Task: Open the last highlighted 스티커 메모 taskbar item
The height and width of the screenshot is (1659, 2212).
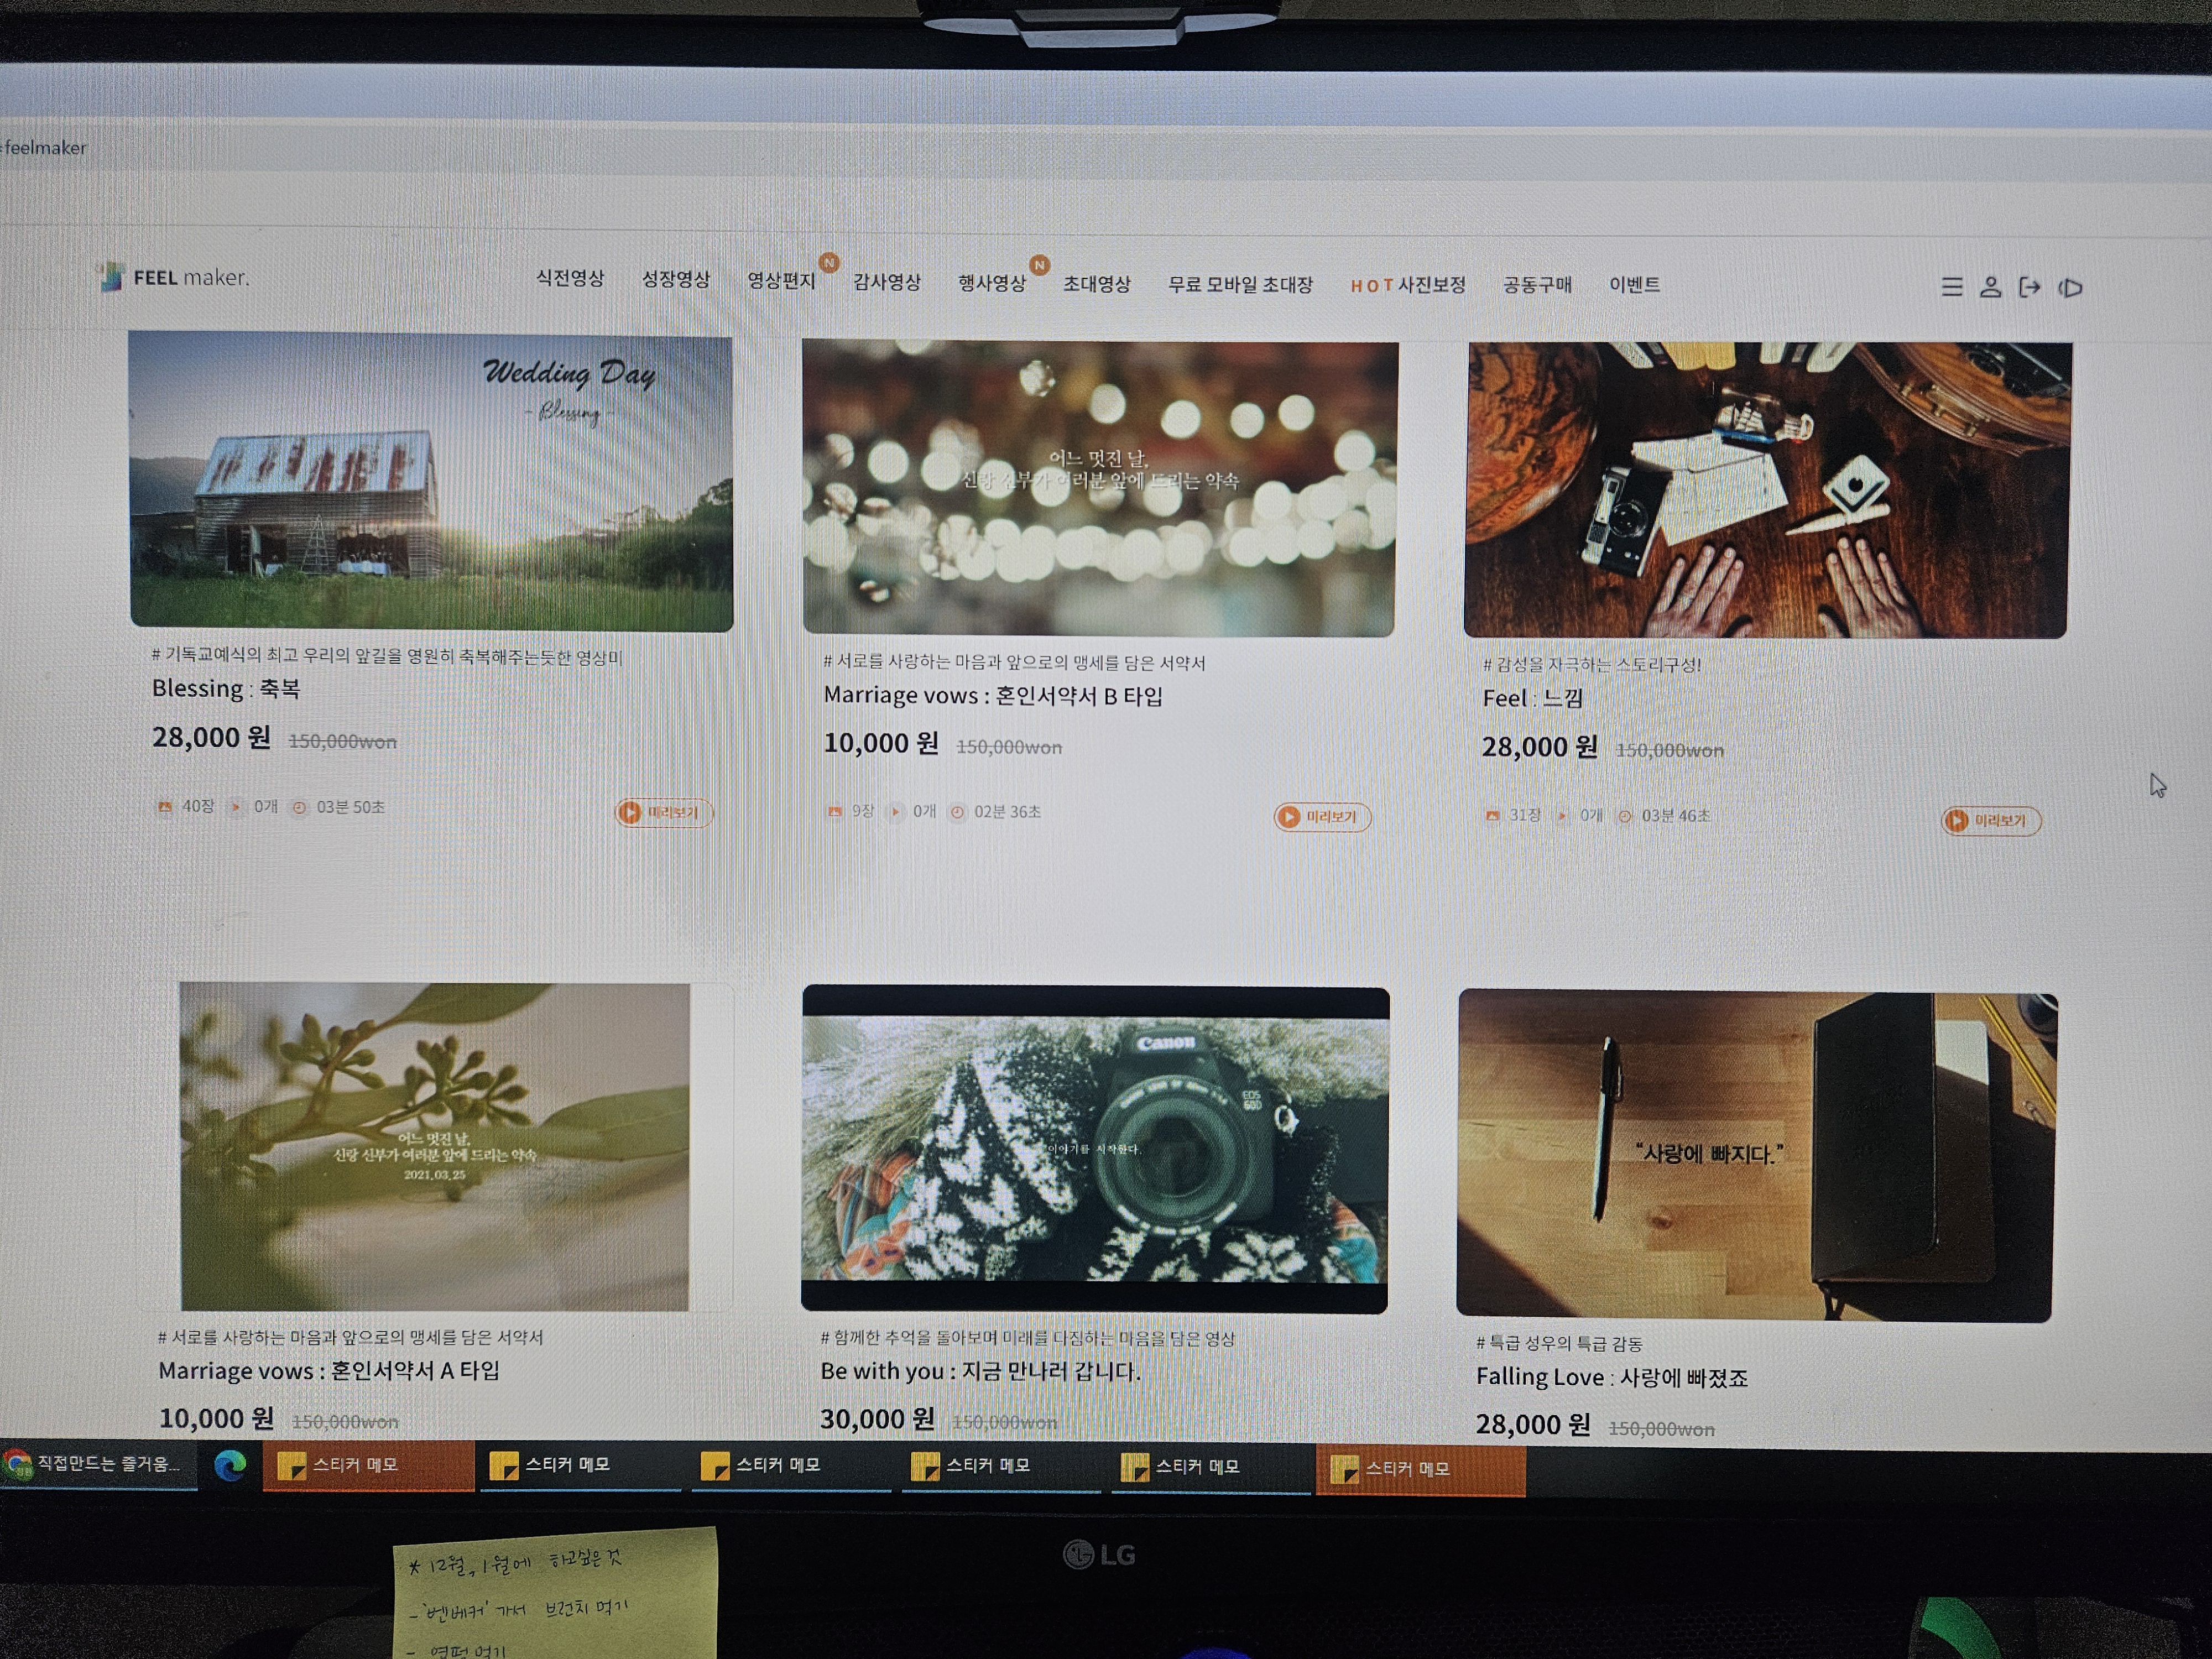Action: (x=1421, y=1469)
